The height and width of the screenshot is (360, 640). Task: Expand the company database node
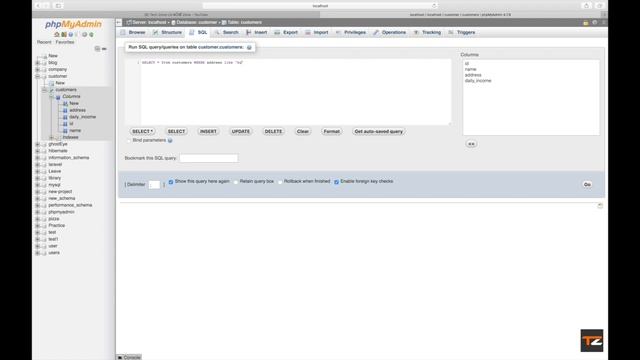tap(38, 69)
